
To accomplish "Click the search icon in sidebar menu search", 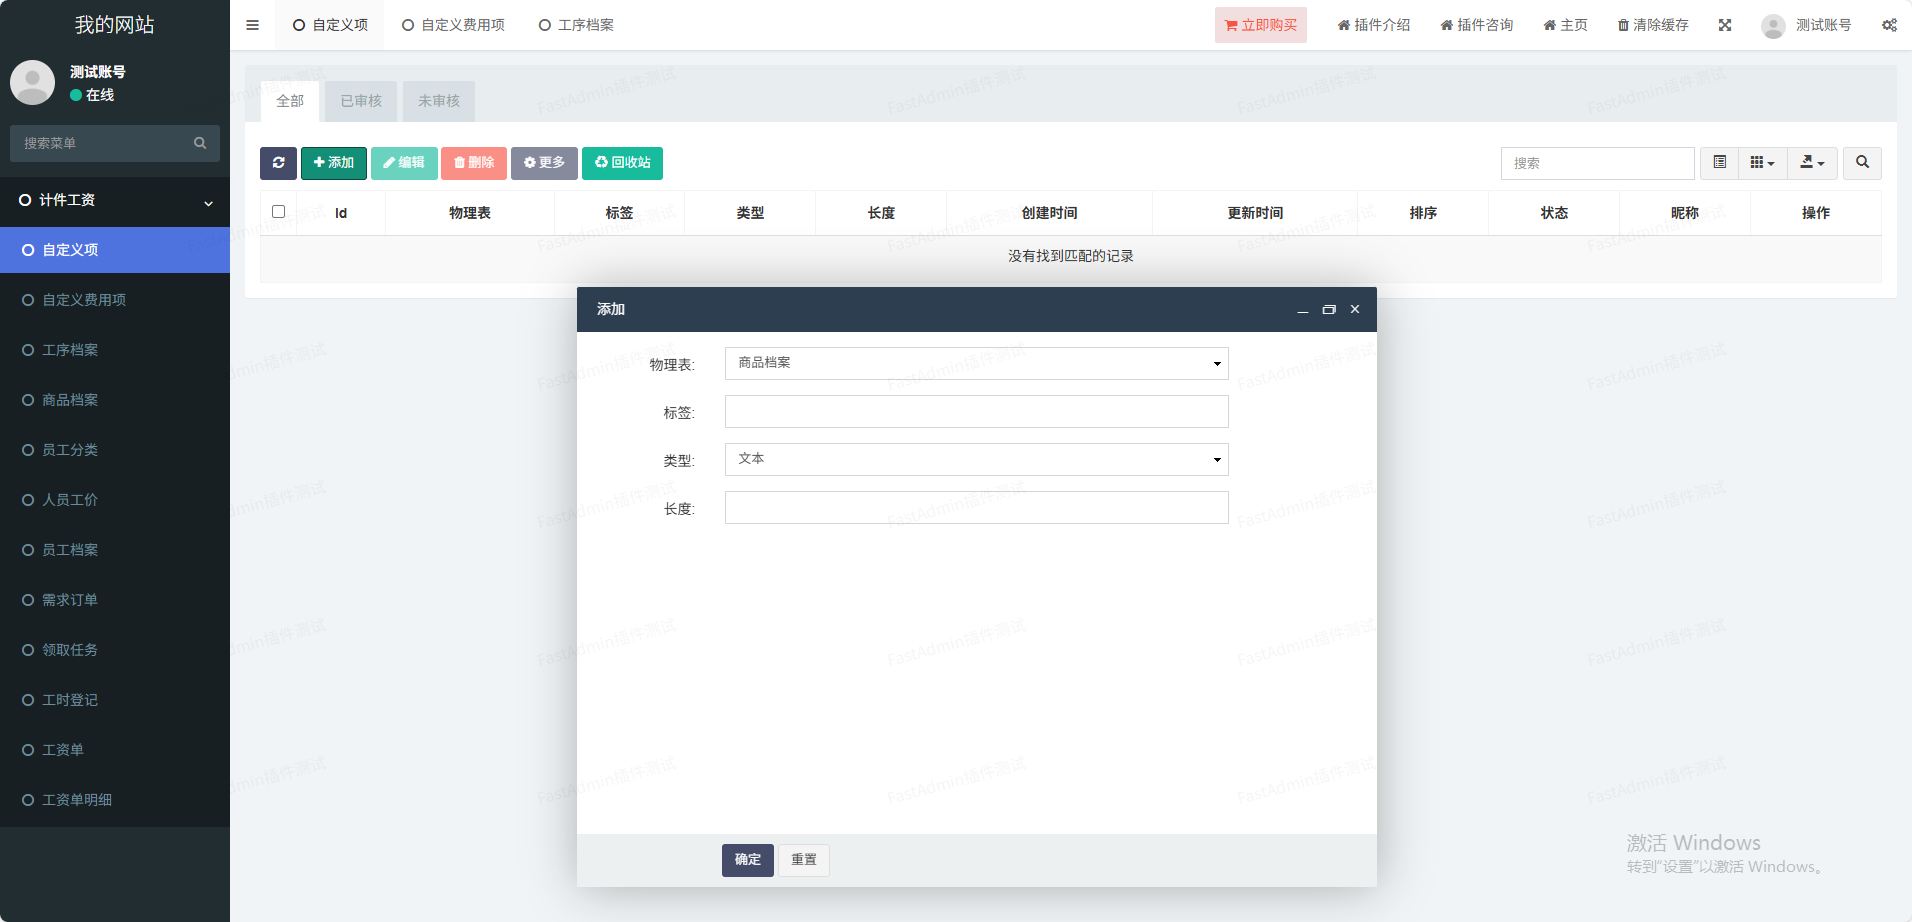I will [x=200, y=143].
